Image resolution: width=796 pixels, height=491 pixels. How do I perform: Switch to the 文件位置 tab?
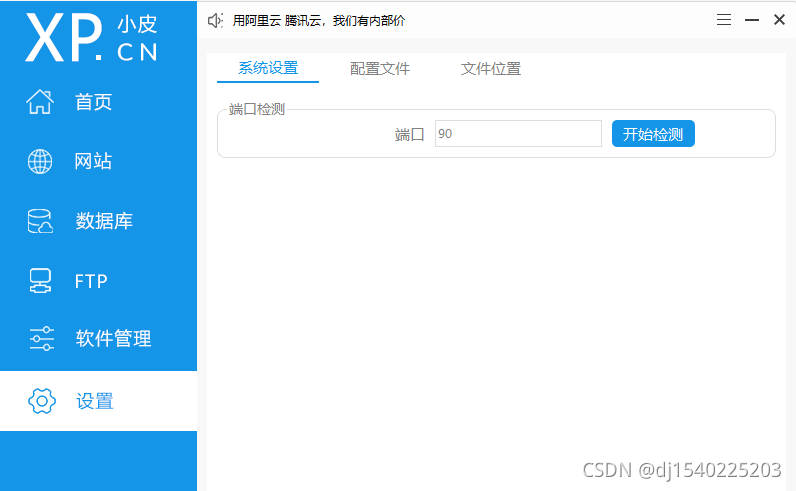pyautogui.click(x=491, y=69)
